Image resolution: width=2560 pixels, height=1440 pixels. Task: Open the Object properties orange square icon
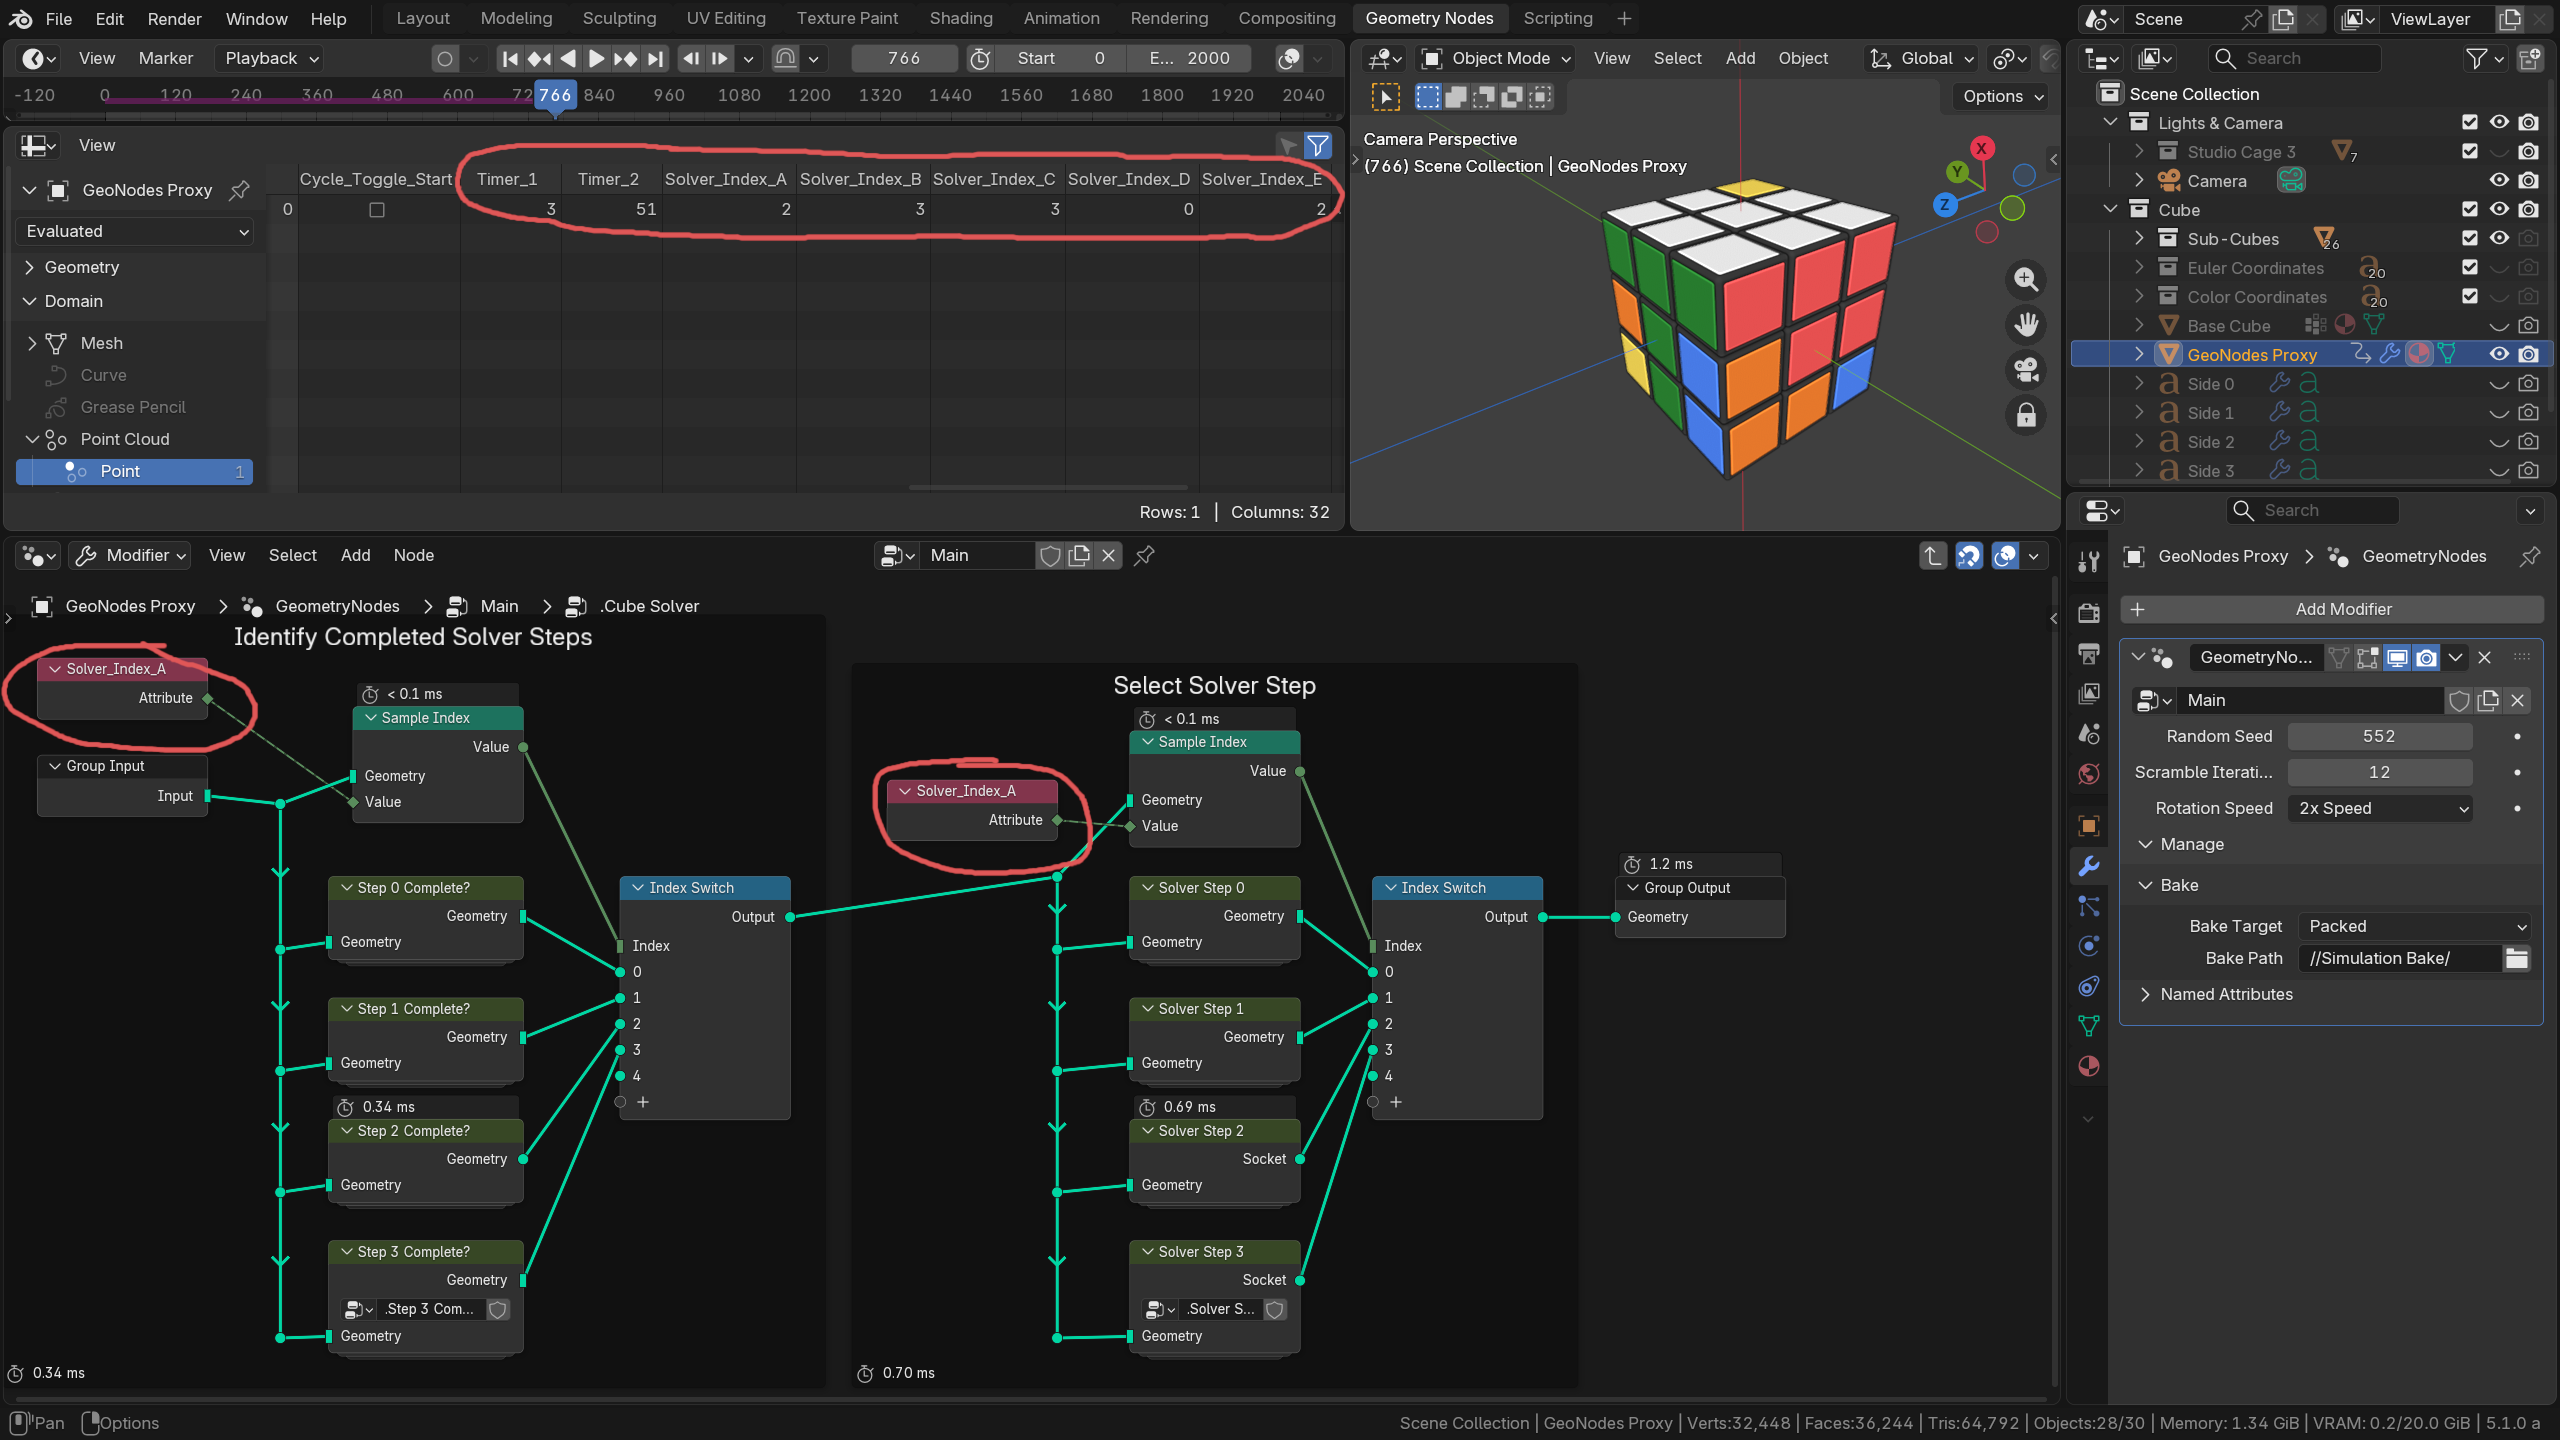pos(2088,826)
